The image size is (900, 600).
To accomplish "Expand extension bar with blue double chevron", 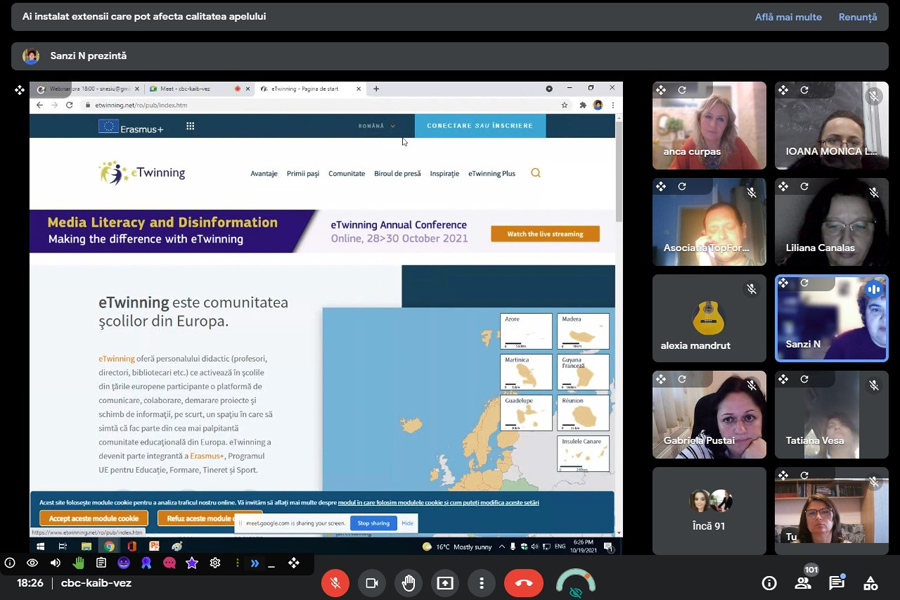I will tap(254, 563).
